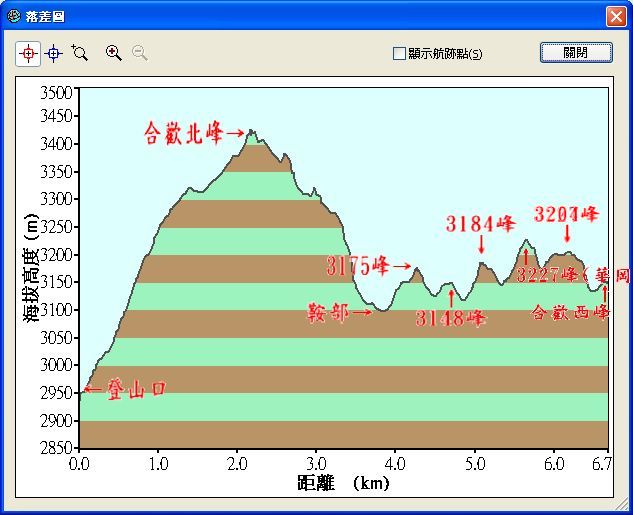Select the red crosshair cursor tool
The height and width of the screenshot is (515, 633).
[28, 53]
